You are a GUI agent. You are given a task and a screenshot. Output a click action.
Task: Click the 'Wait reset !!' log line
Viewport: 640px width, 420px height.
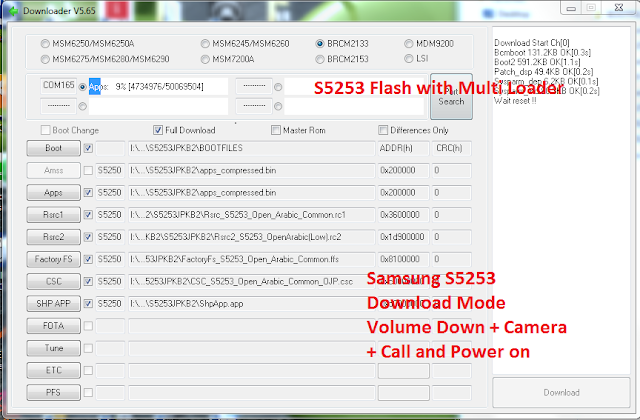[515, 101]
